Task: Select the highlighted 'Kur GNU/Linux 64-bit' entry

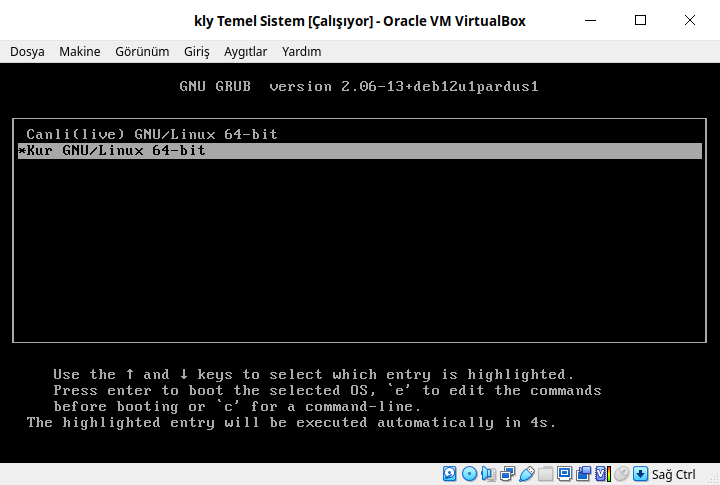Action: click(115, 150)
